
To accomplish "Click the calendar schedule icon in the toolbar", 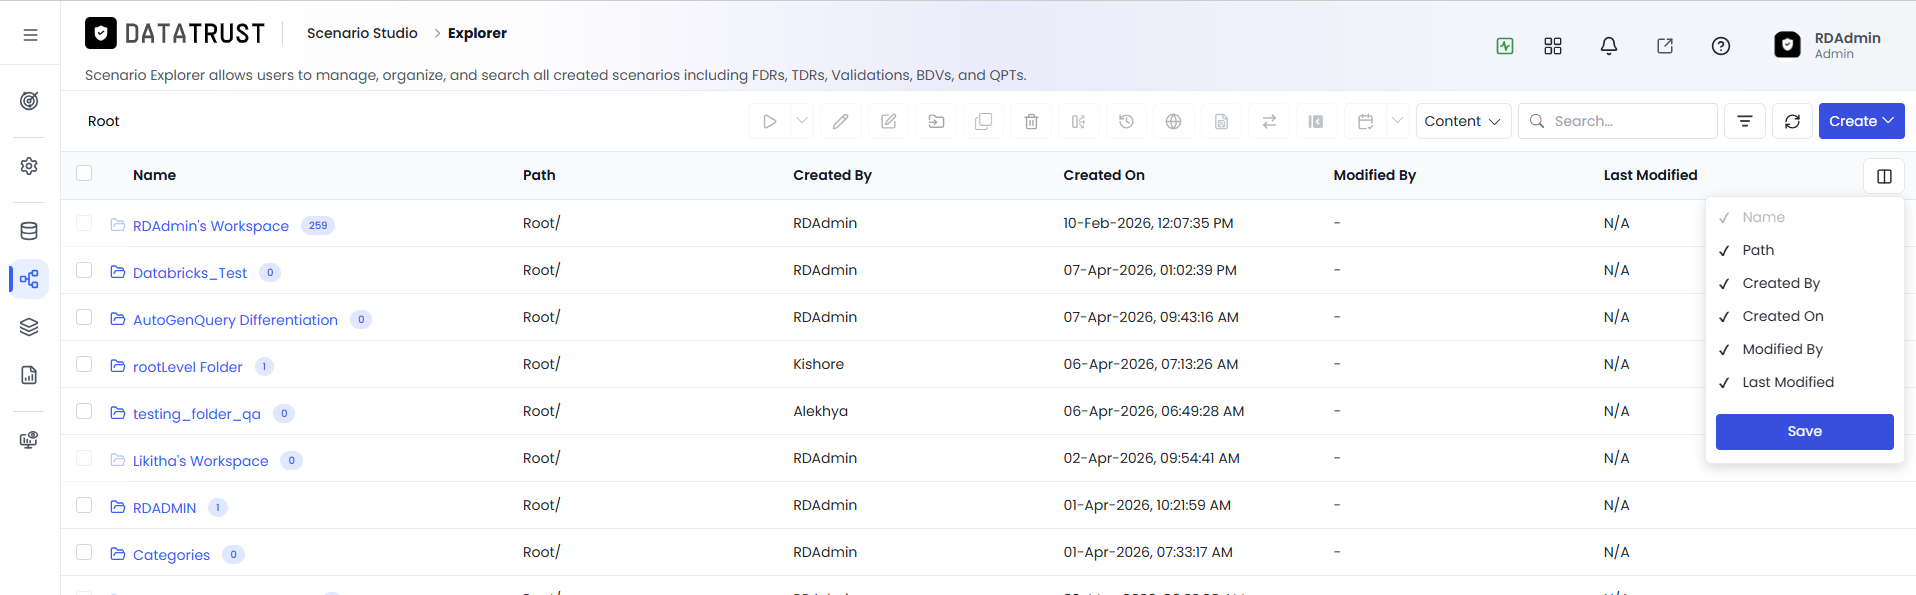I will pyautogui.click(x=1366, y=121).
